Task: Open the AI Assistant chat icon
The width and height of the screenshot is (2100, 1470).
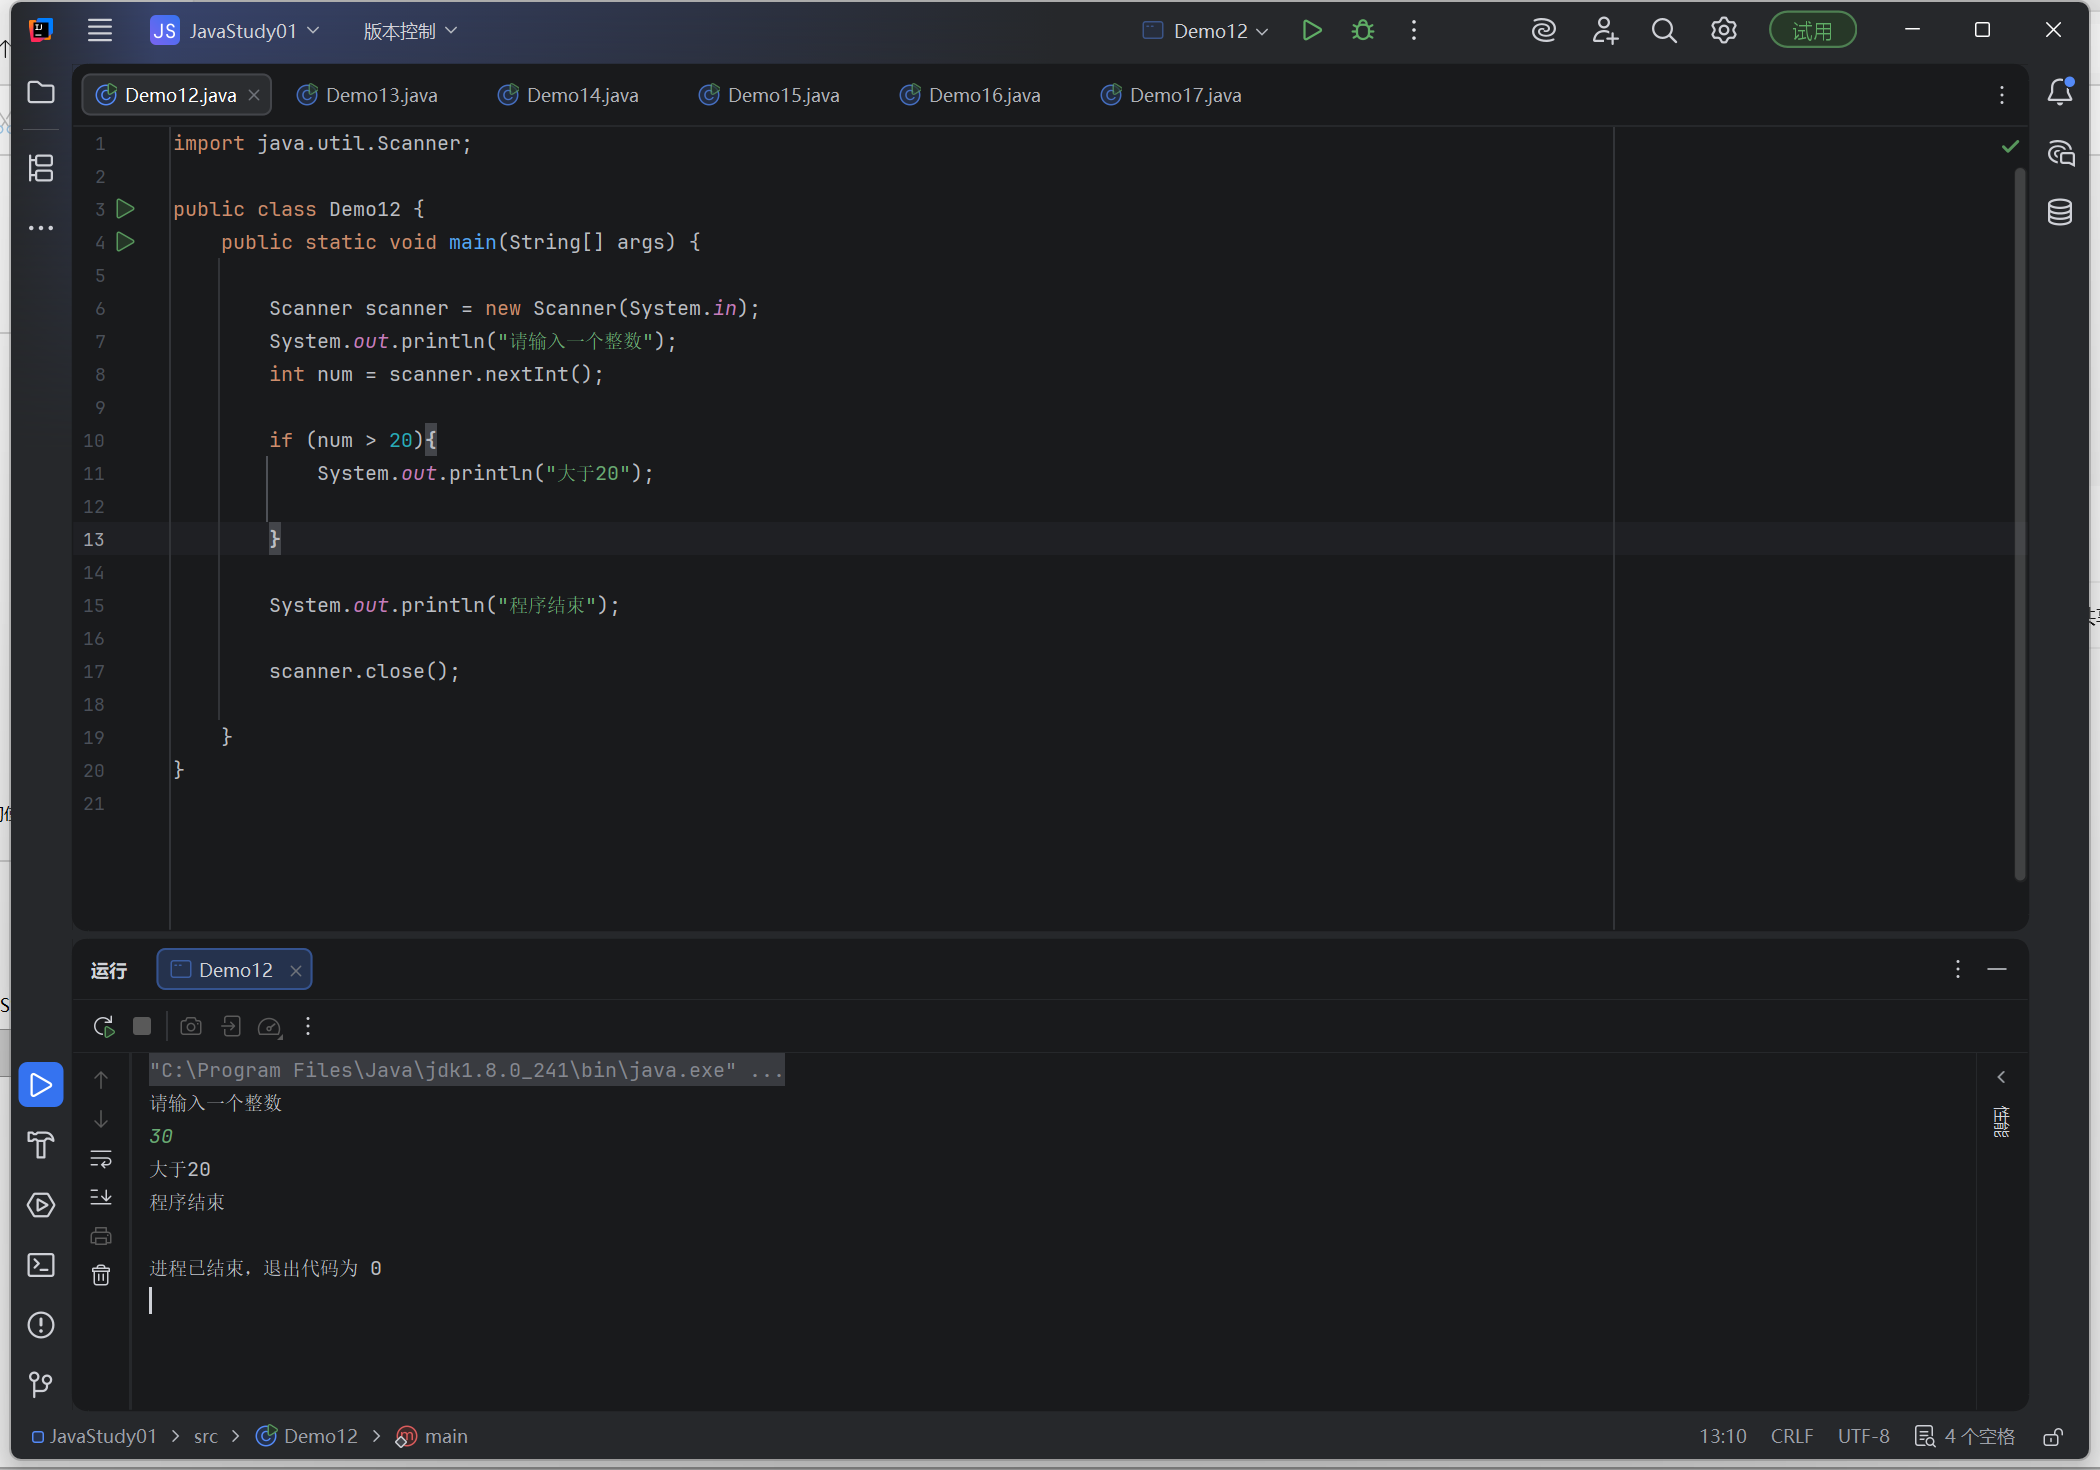Action: (2060, 153)
